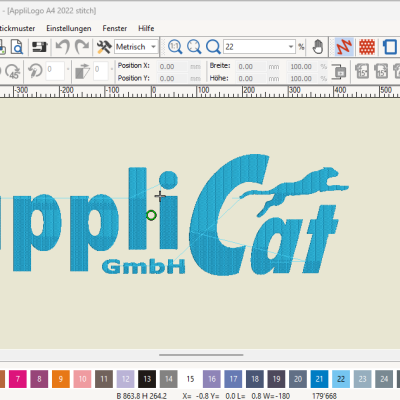Select color swatch 8

click(x=39, y=379)
